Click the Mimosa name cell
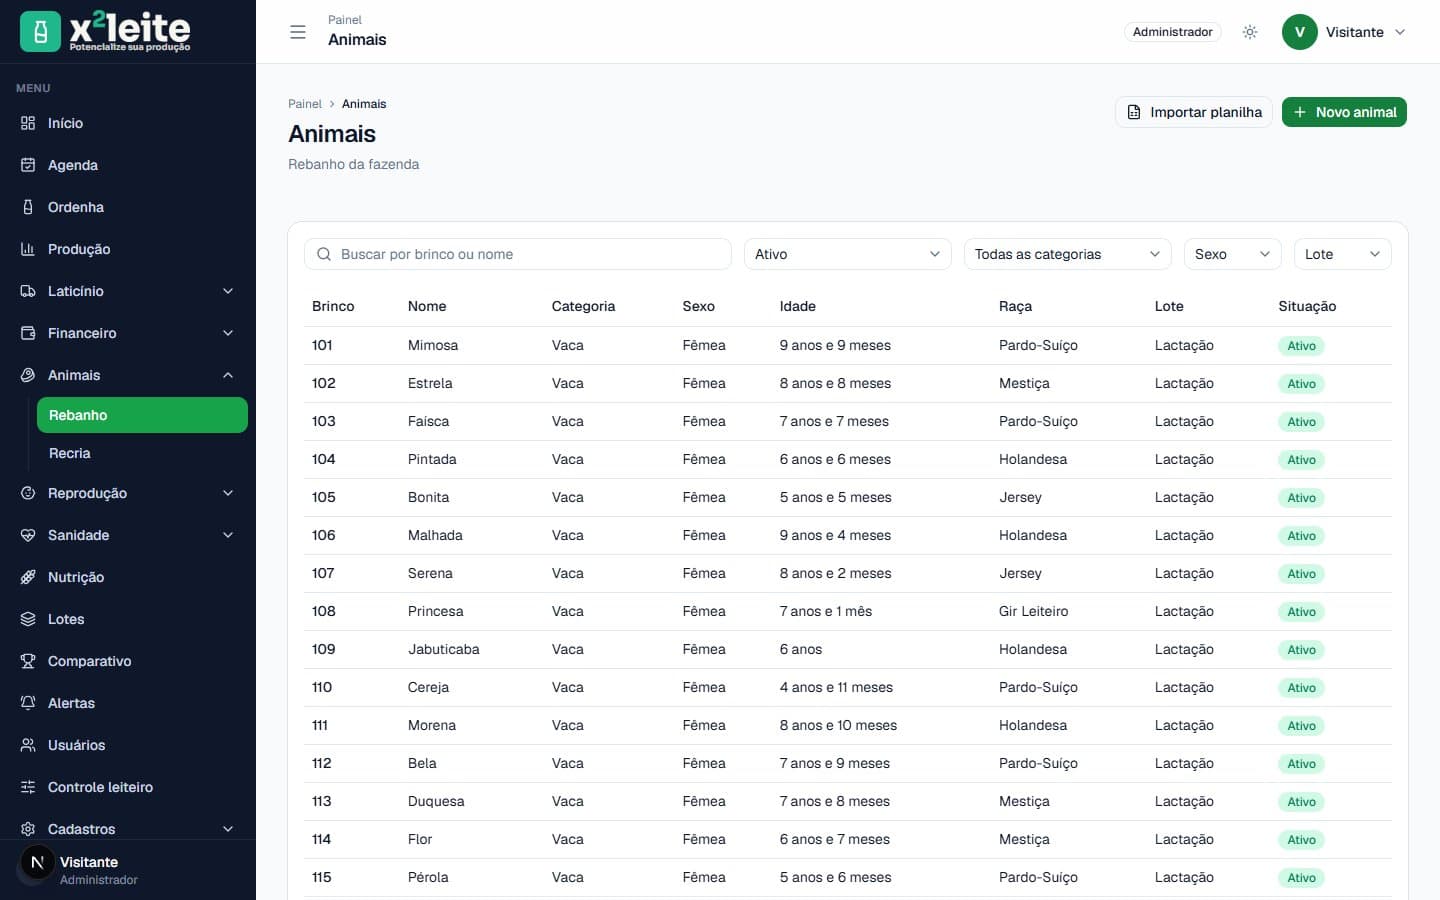Image resolution: width=1440 pixels, height=900 pixels. point(433,345)
